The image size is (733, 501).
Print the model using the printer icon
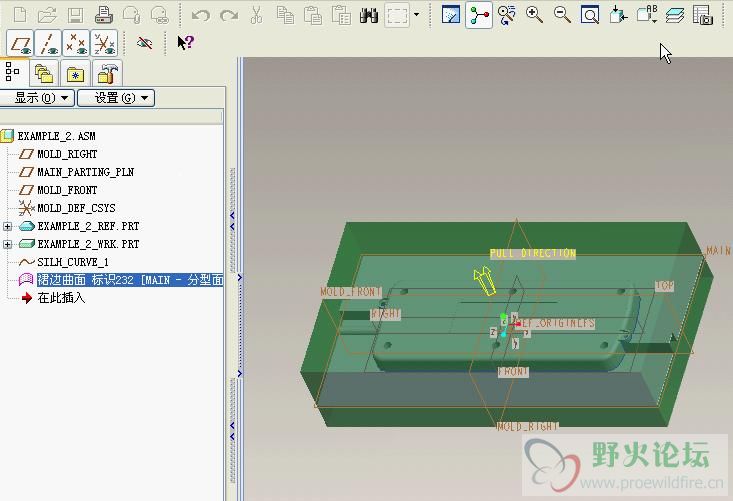103,15
